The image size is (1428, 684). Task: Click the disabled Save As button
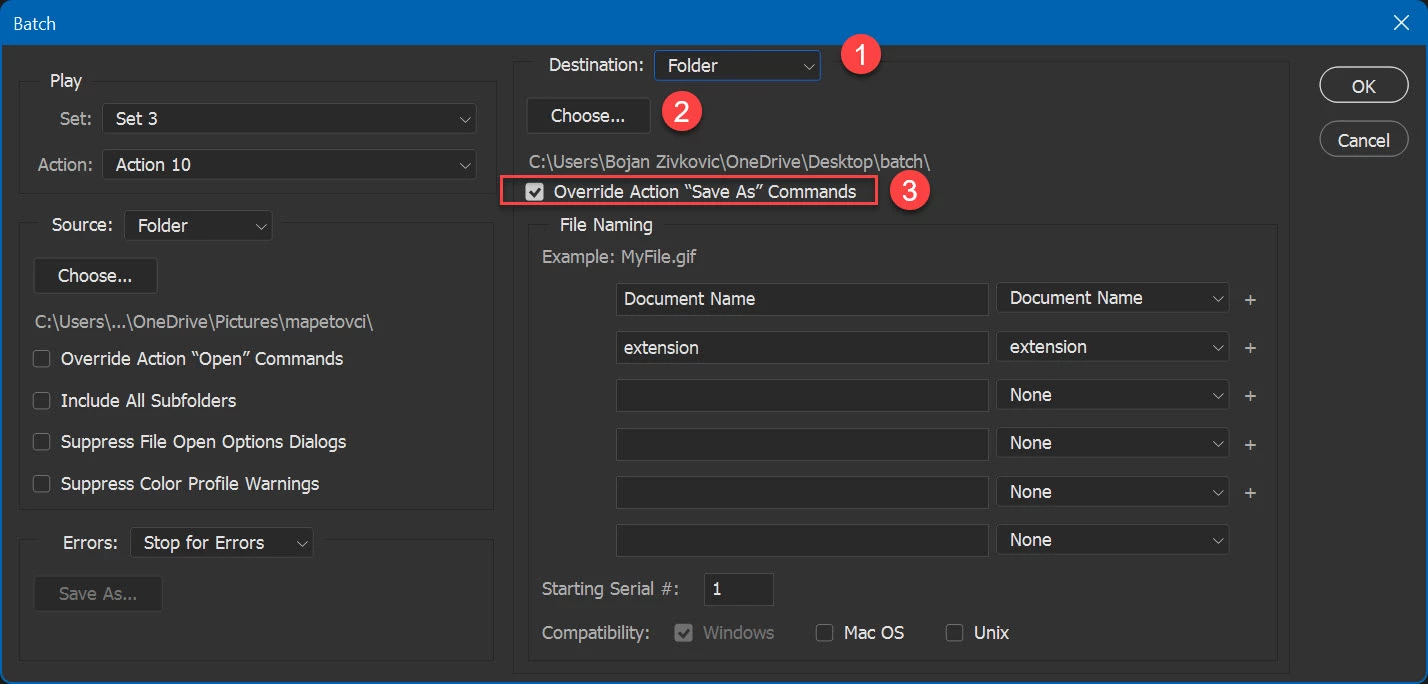[98, 594]
